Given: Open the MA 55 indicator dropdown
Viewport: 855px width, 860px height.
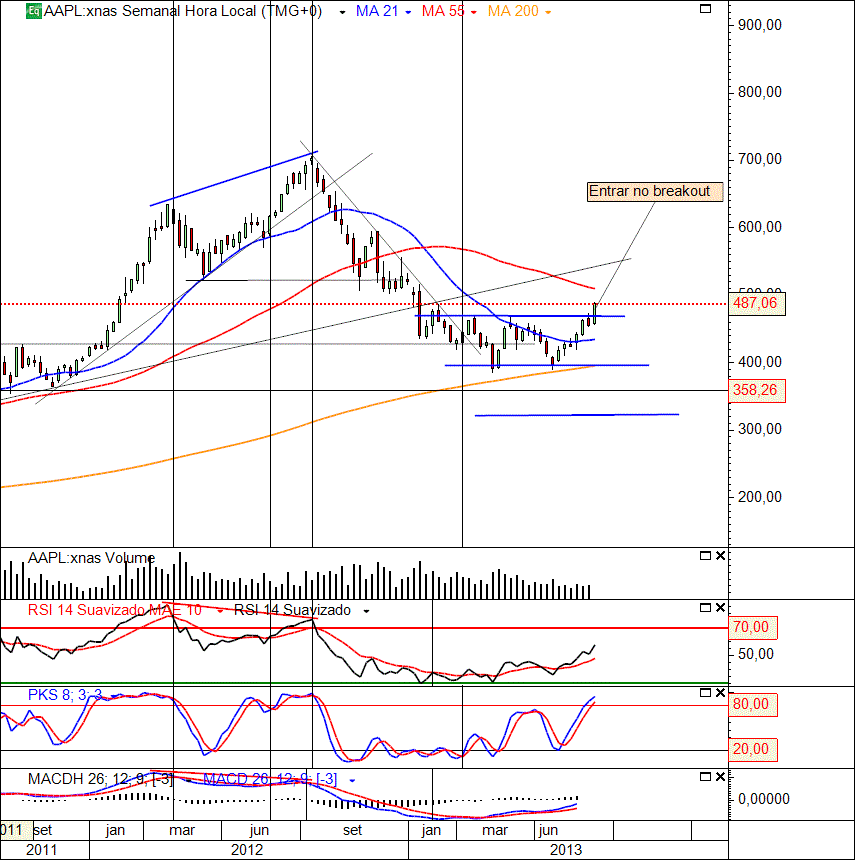Looking at the screenshot, I should (x=473, y=12).
